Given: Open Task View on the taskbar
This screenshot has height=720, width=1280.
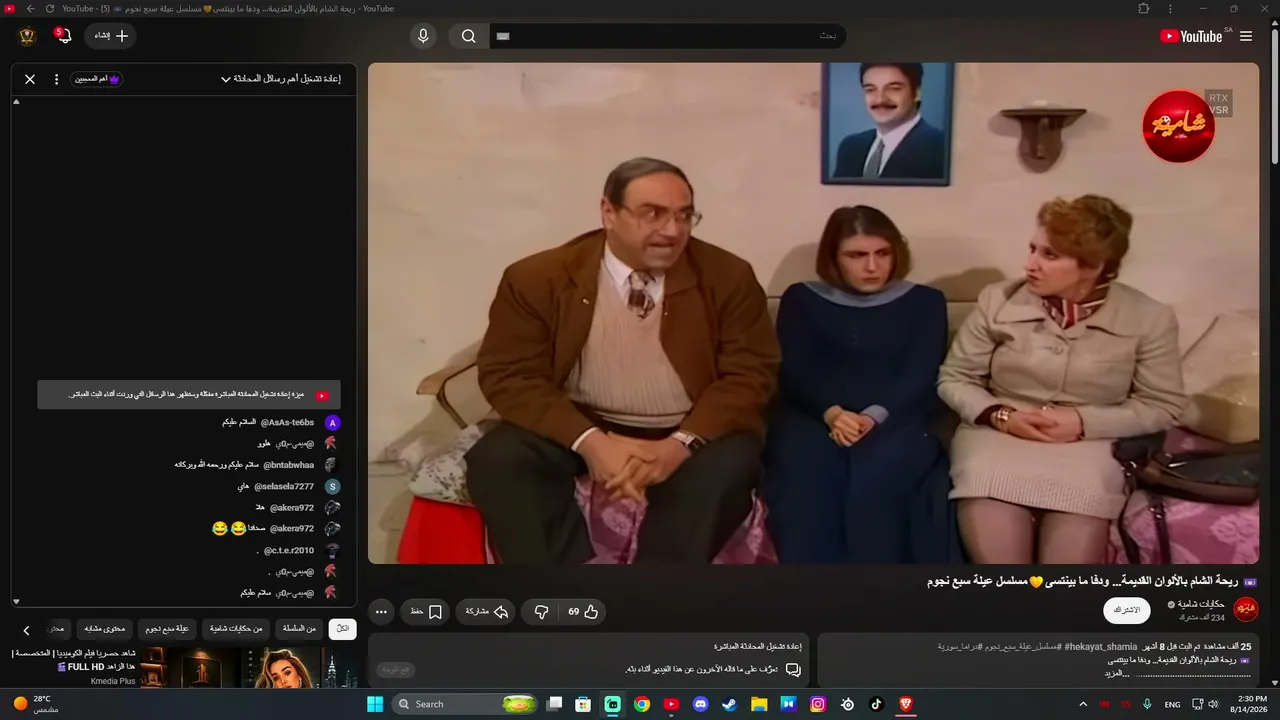Looking at the screenshot, I should [555, 704].
